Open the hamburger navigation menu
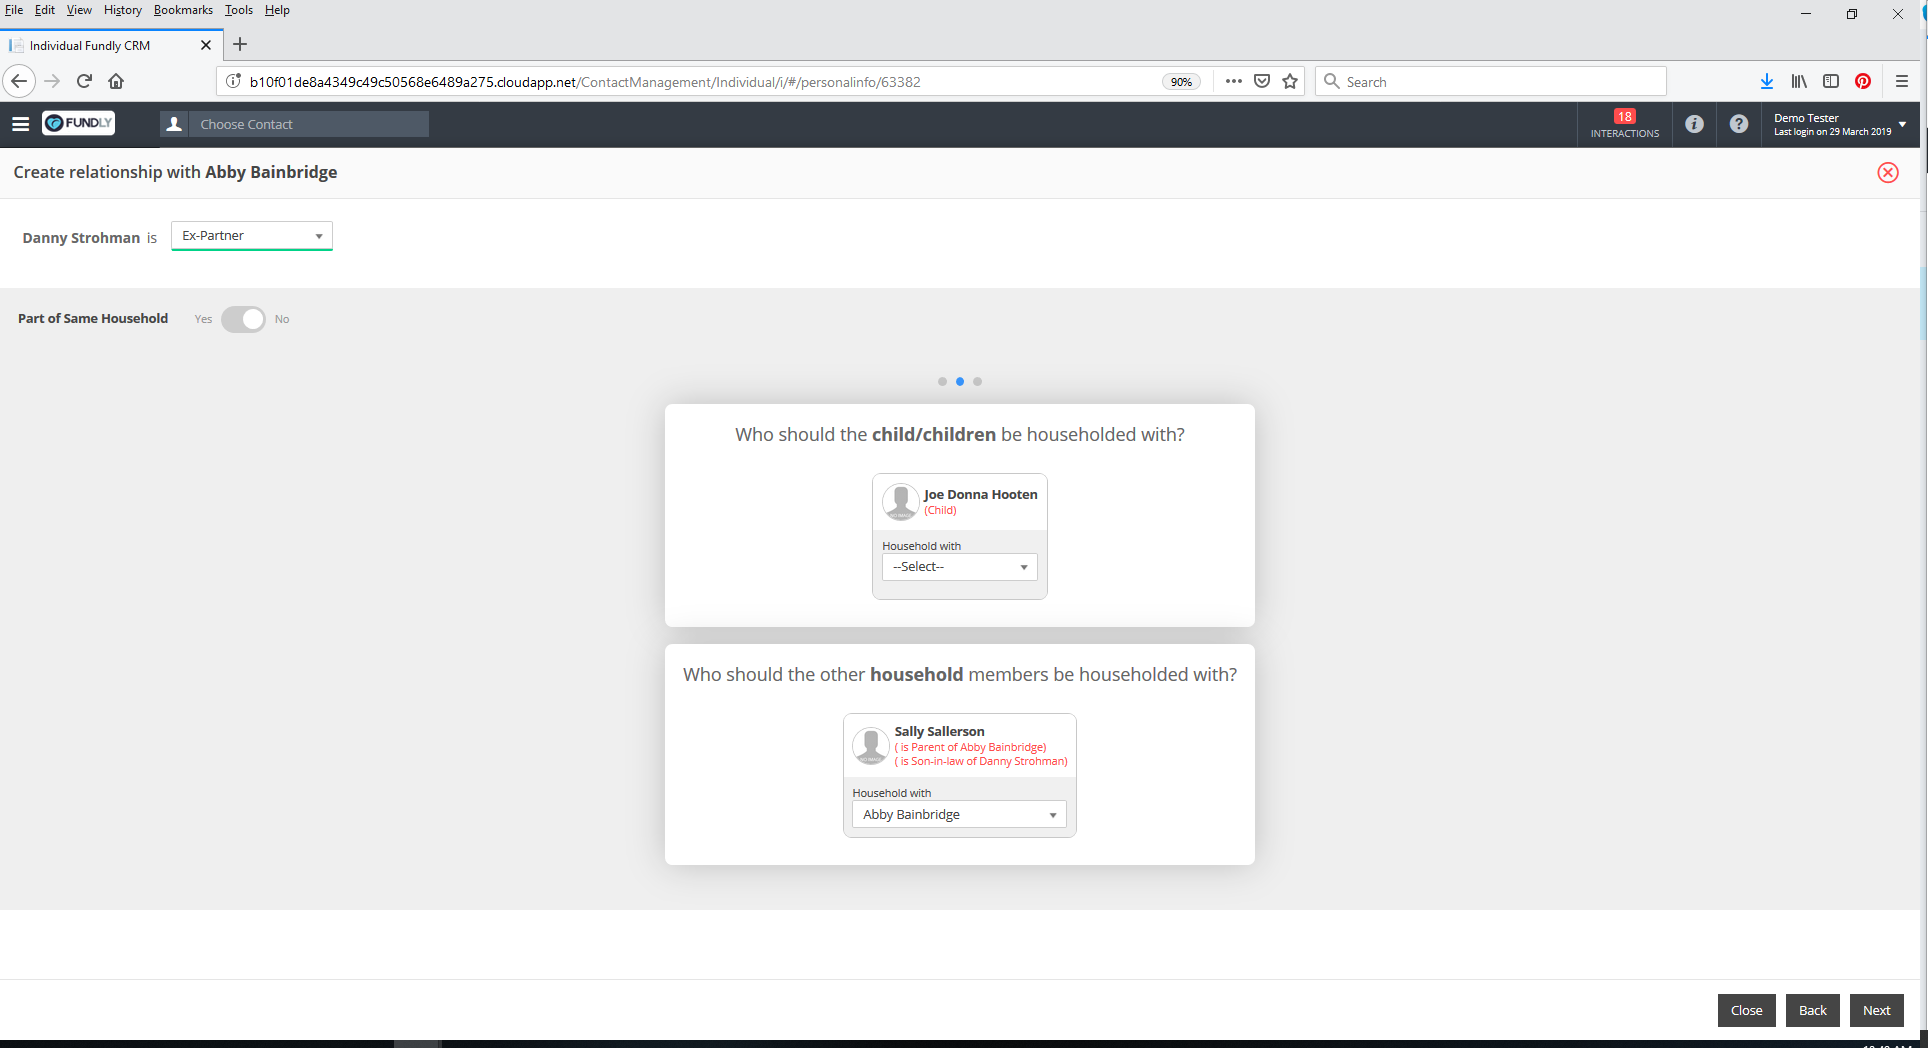This screenshot has height=1048, width=1928. click(x=20, y=124)
